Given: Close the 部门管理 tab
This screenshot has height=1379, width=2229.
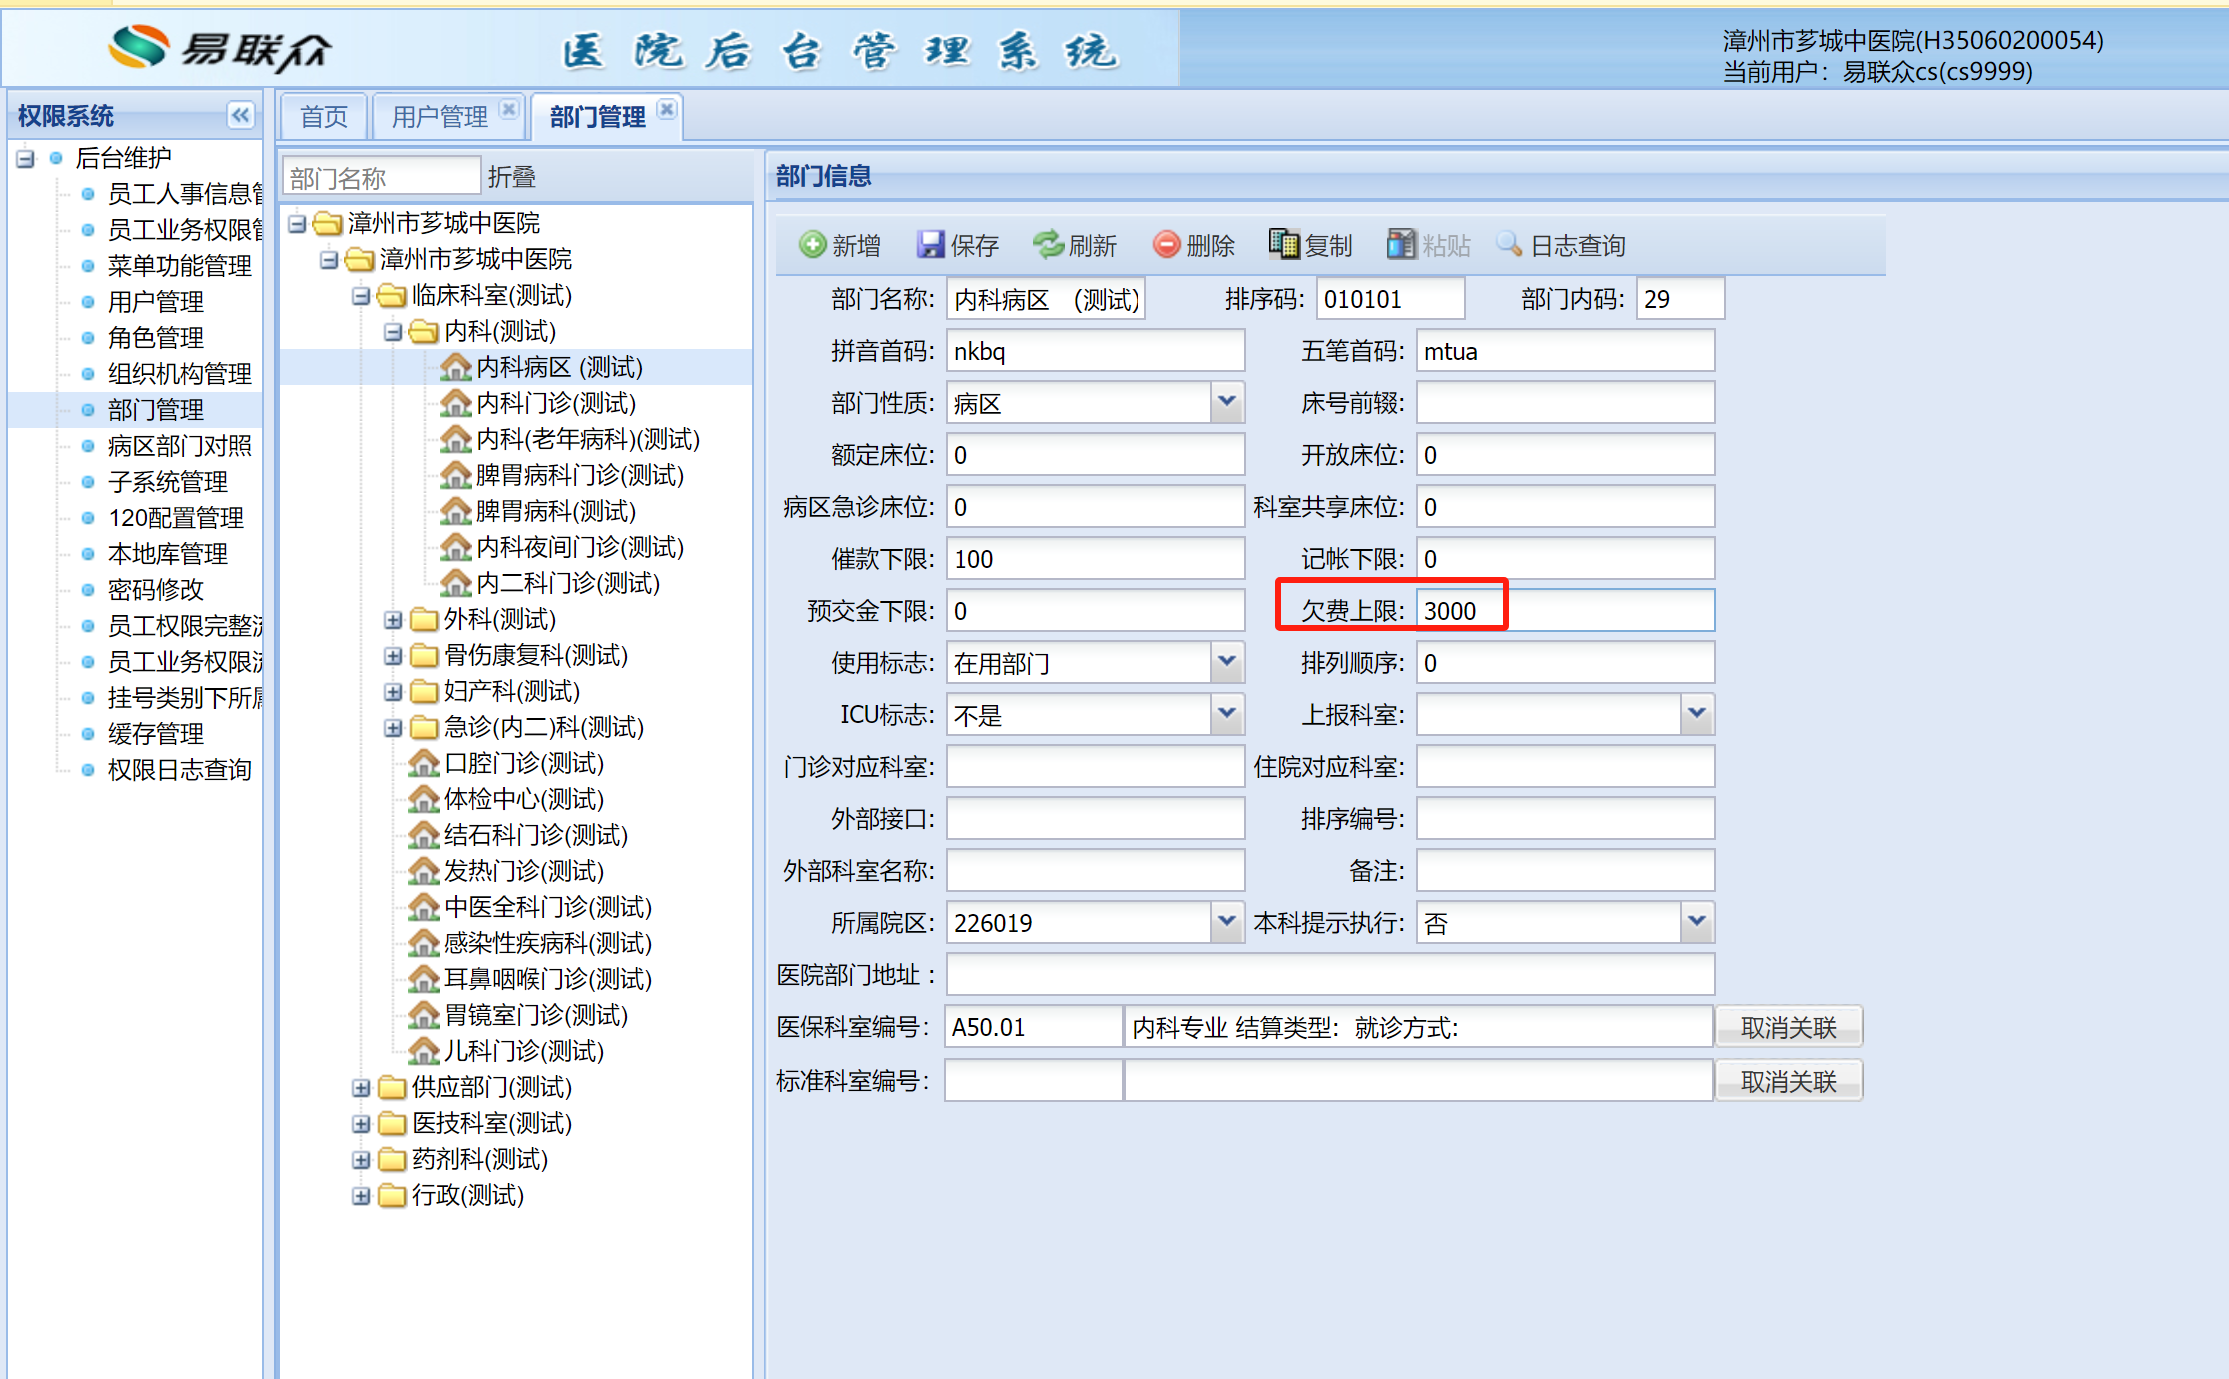Looking at the screenshot, I should pos(667,109).
